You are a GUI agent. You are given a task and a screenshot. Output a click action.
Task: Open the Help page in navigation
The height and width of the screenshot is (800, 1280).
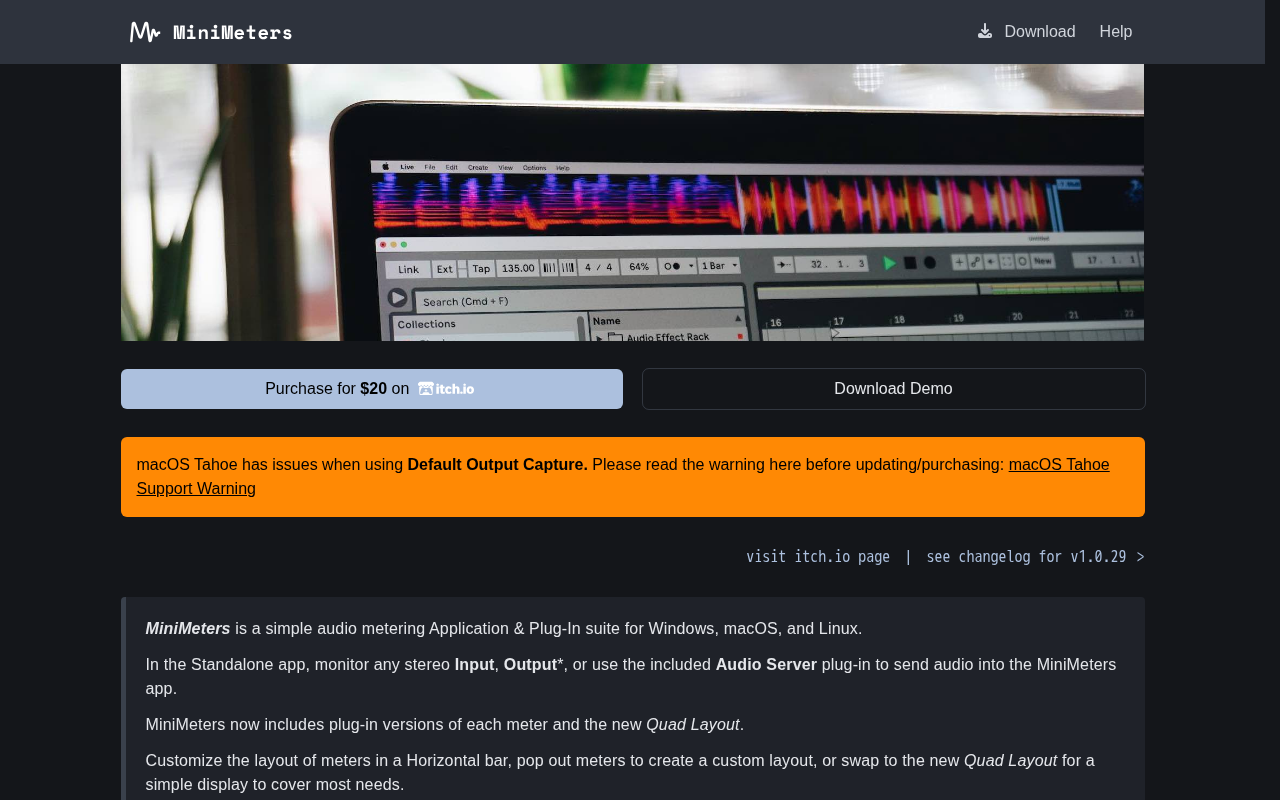pos(1116,32)
